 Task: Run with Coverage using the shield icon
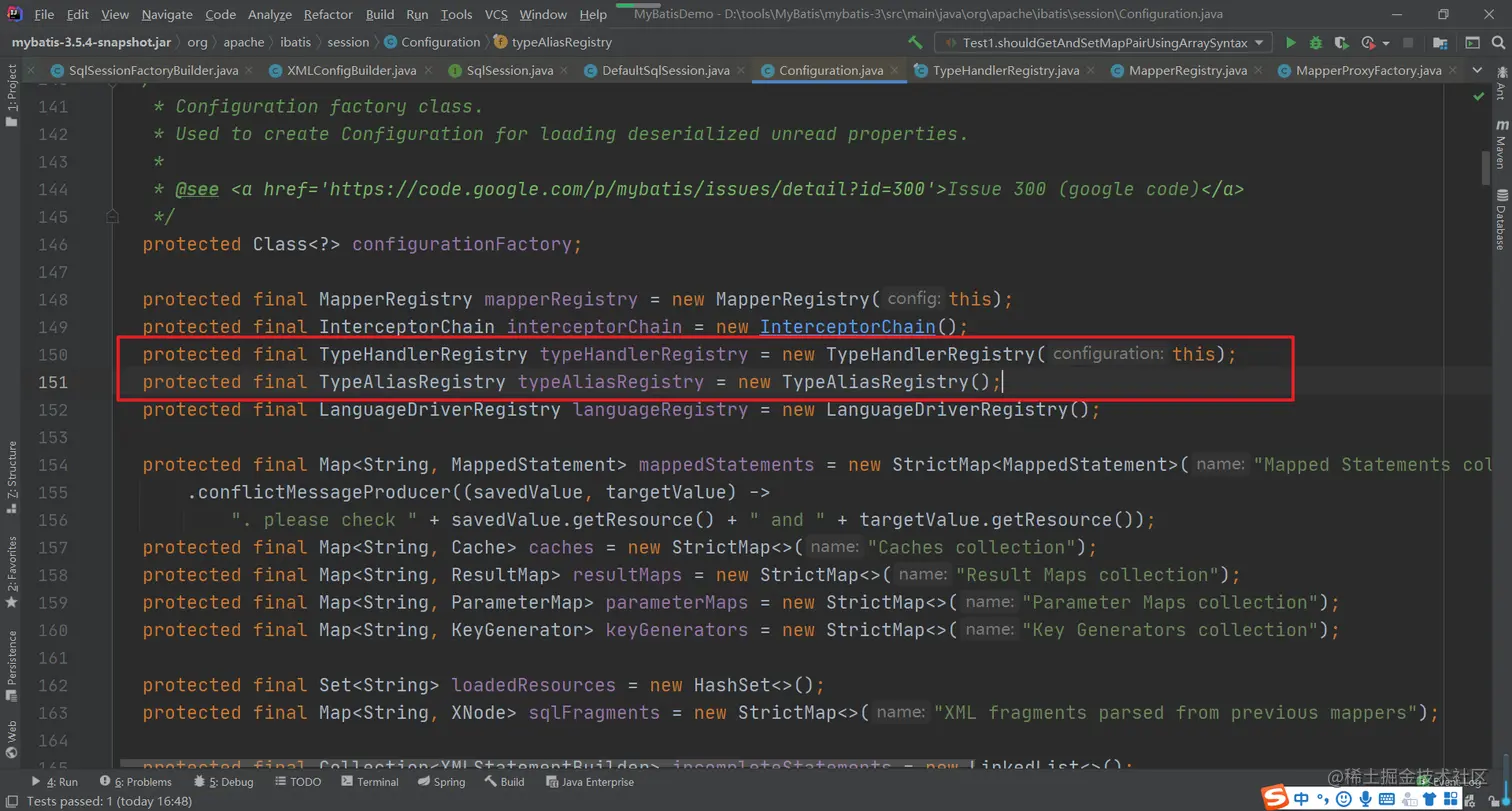(x=1341, y=43)
